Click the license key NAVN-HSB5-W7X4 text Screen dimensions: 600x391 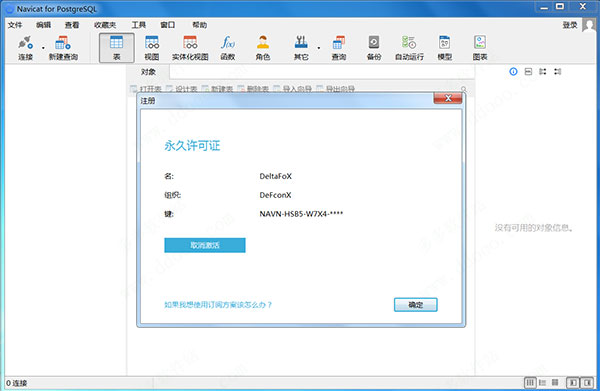[301, 214]
